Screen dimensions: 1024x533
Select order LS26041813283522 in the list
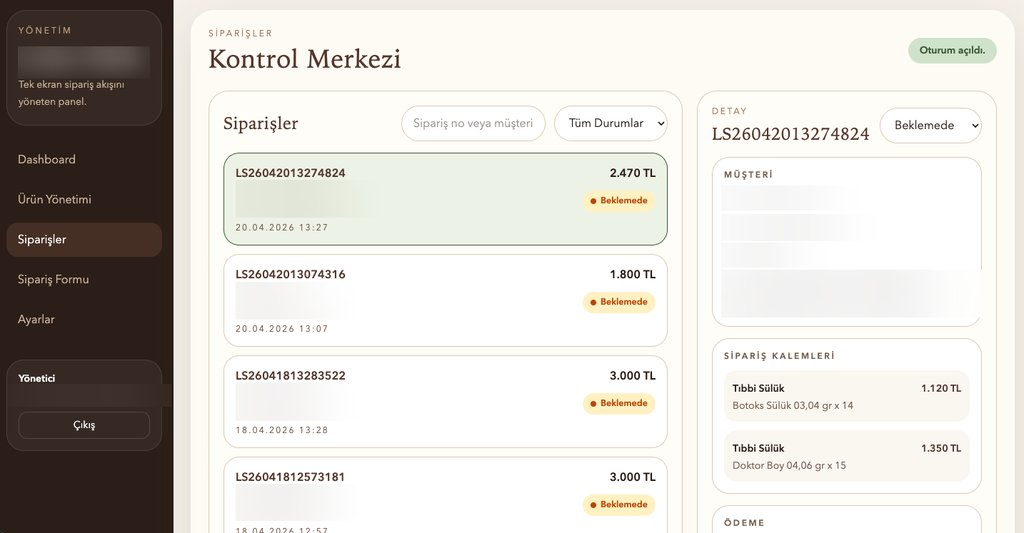tap(445, 401)
